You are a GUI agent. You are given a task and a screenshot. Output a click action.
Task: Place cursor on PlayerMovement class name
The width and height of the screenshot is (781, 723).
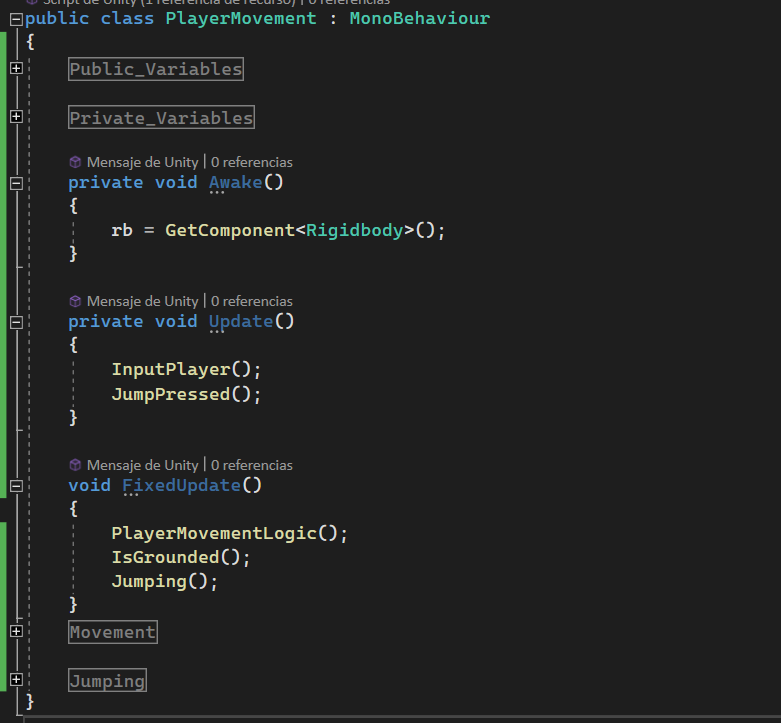pyautogui.click(x=241, y=18)
